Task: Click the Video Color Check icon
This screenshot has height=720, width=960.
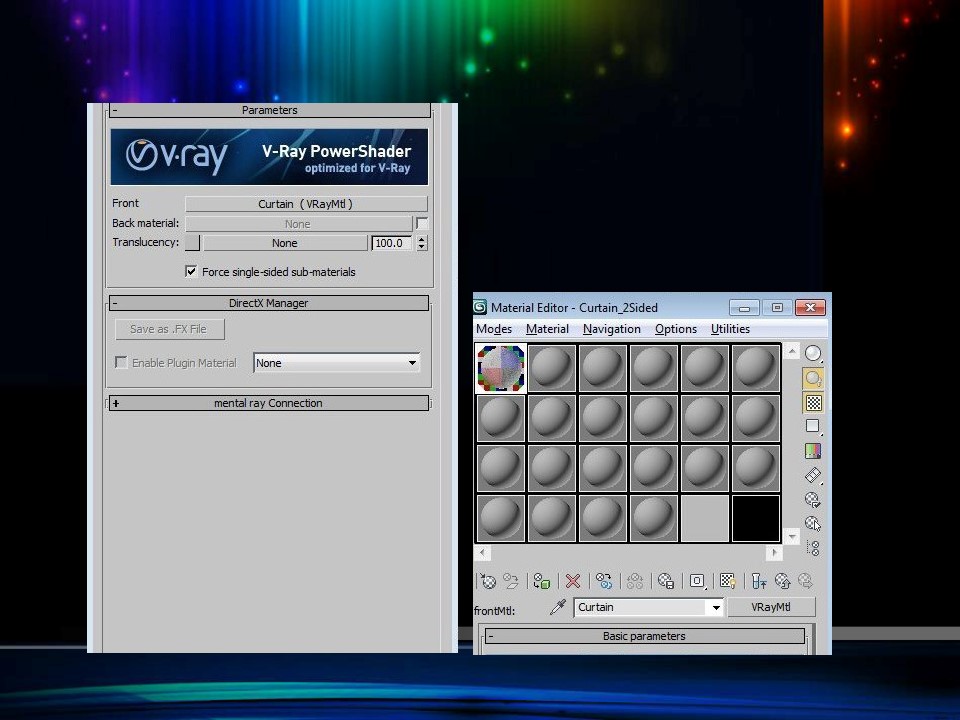Action: point(812,451)
